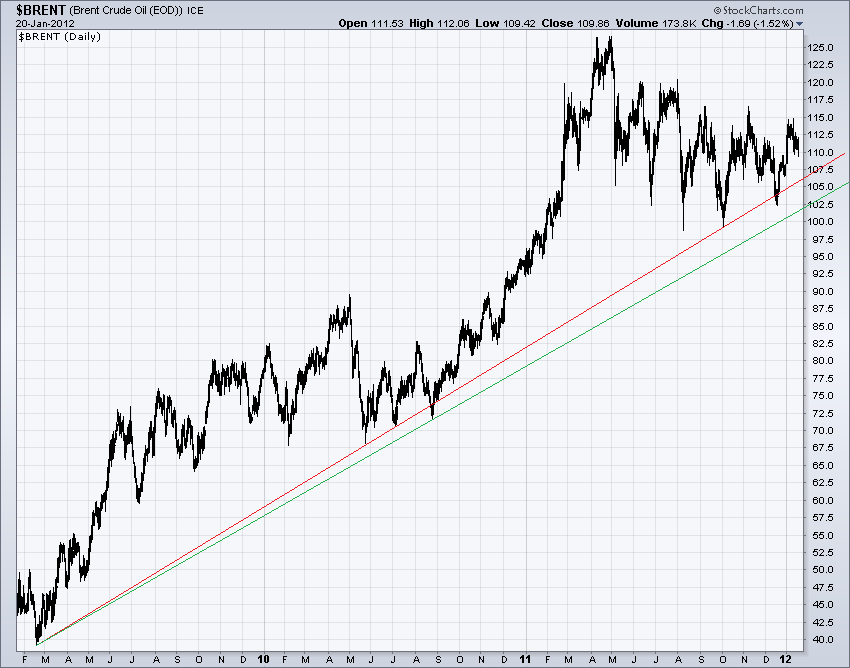850x668 pixels.
Task: Click the StockCharts.com copyright label
Action: tap(758, 10)
